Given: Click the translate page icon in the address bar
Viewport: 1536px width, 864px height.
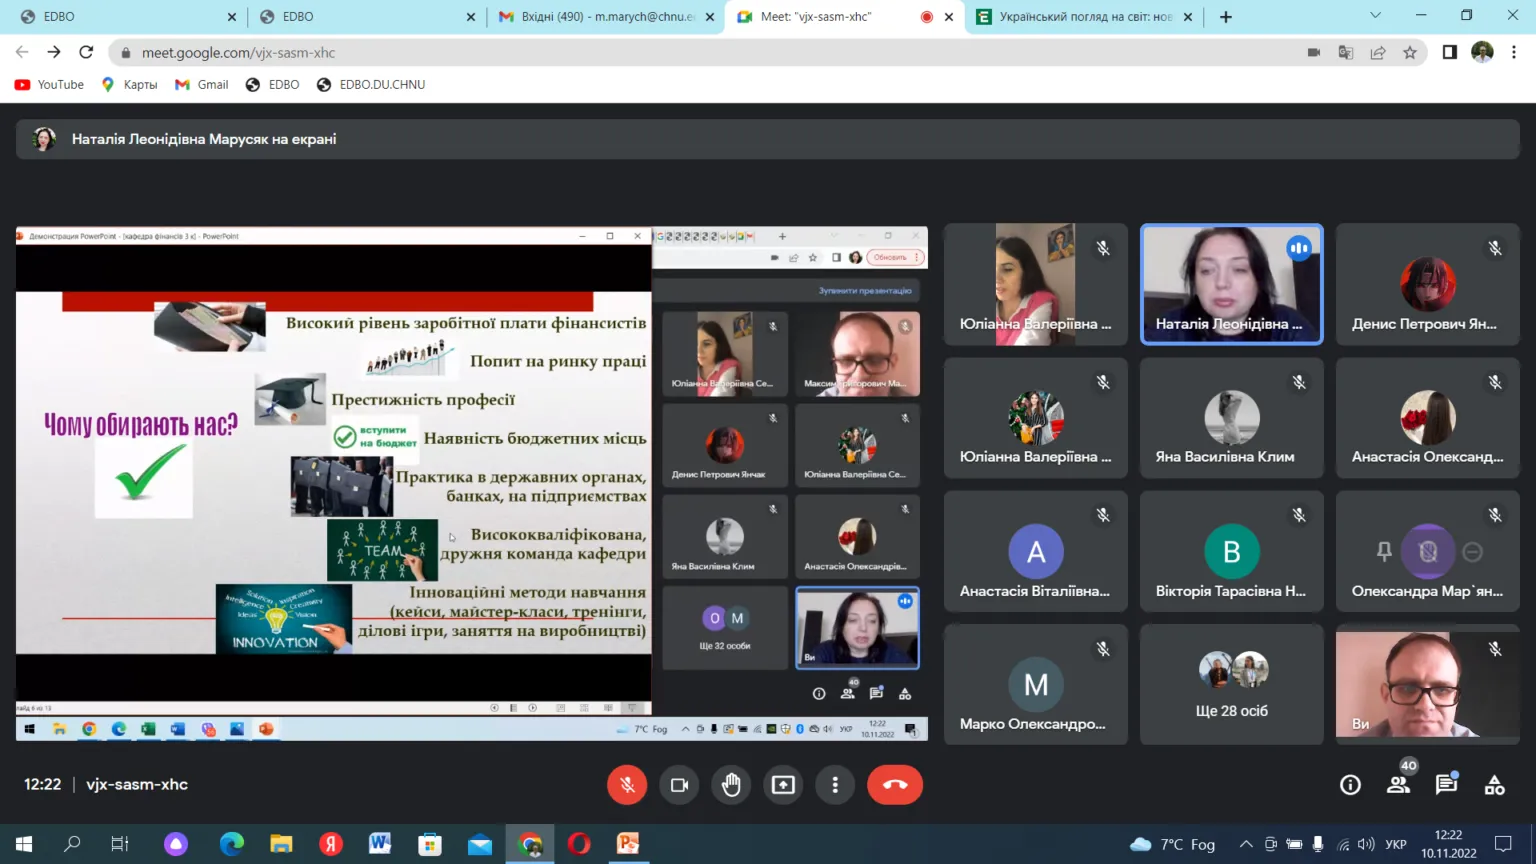Looking at the screenshot, I should 1346,52.
